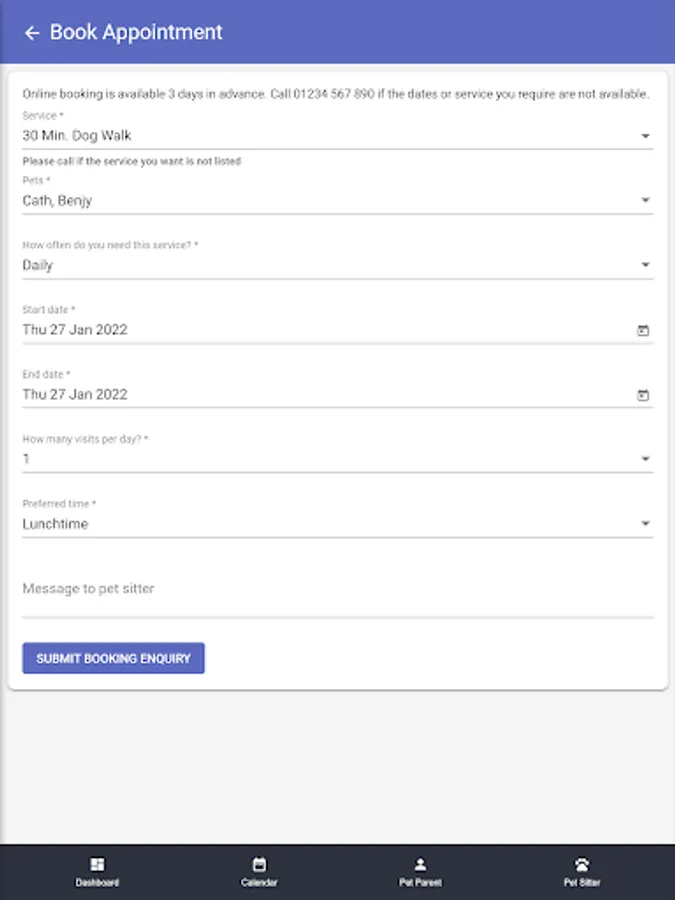675x900 pixels.
Task: Submit the booking enquiry
Action: click(x=113, y=658)
